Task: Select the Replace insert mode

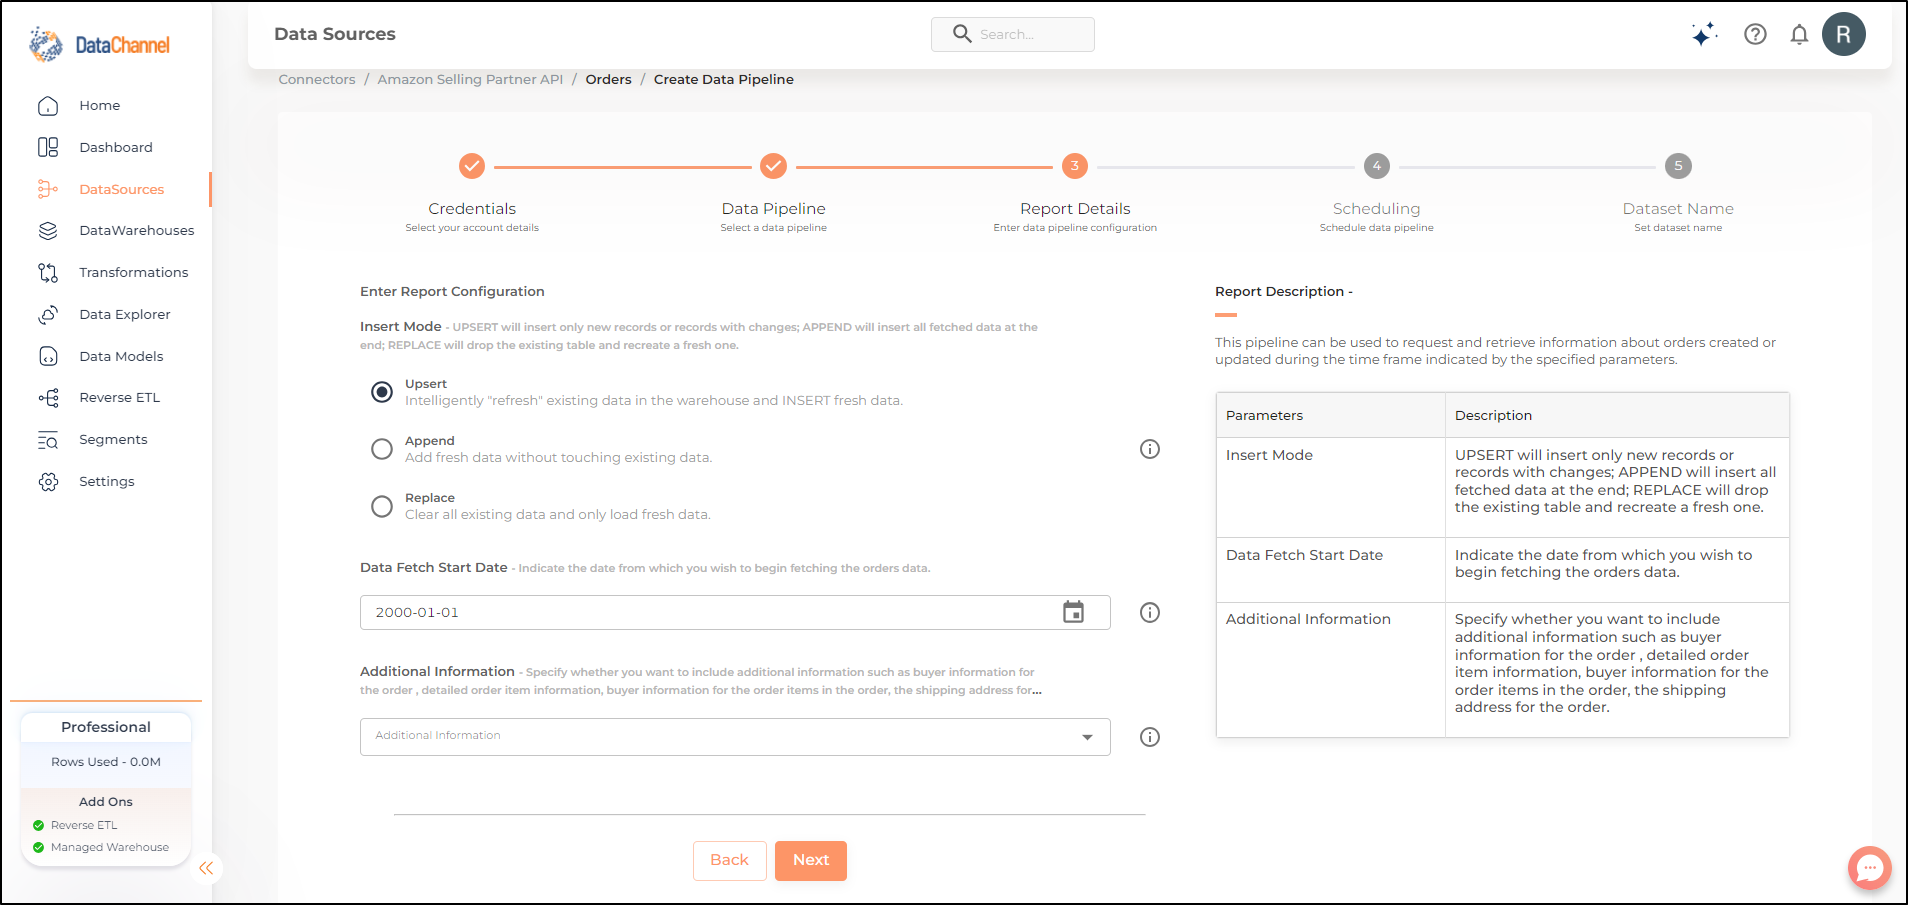Action: click(382, 506)
